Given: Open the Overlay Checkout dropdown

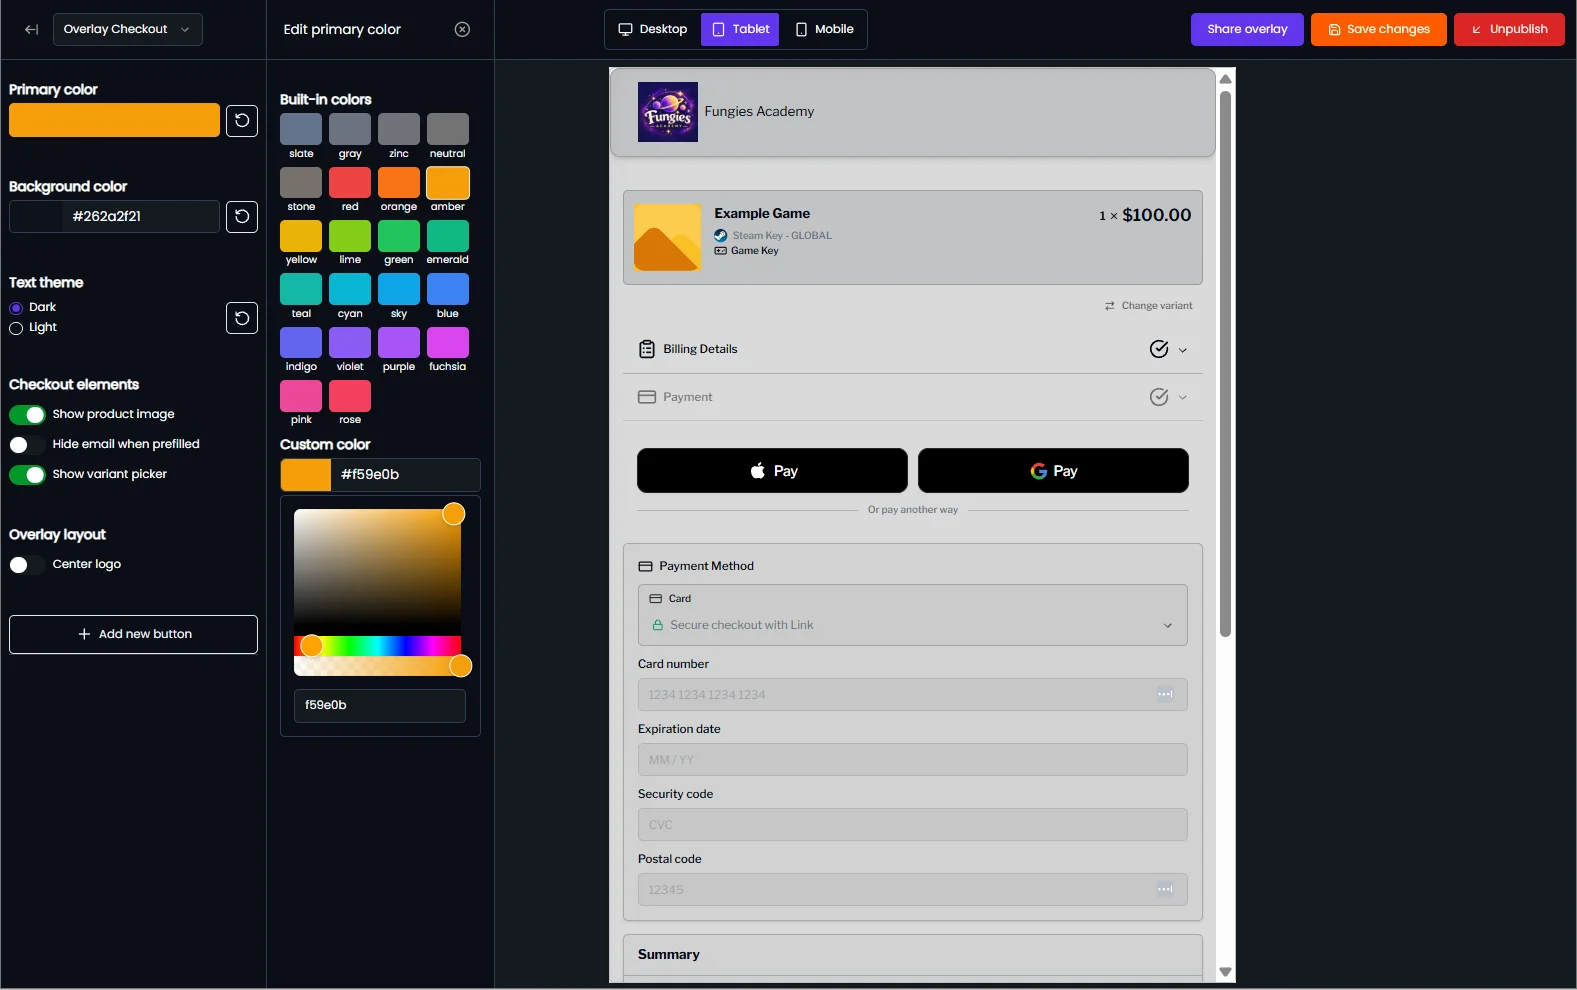Looking at the screenshot, I should point(127,29).
